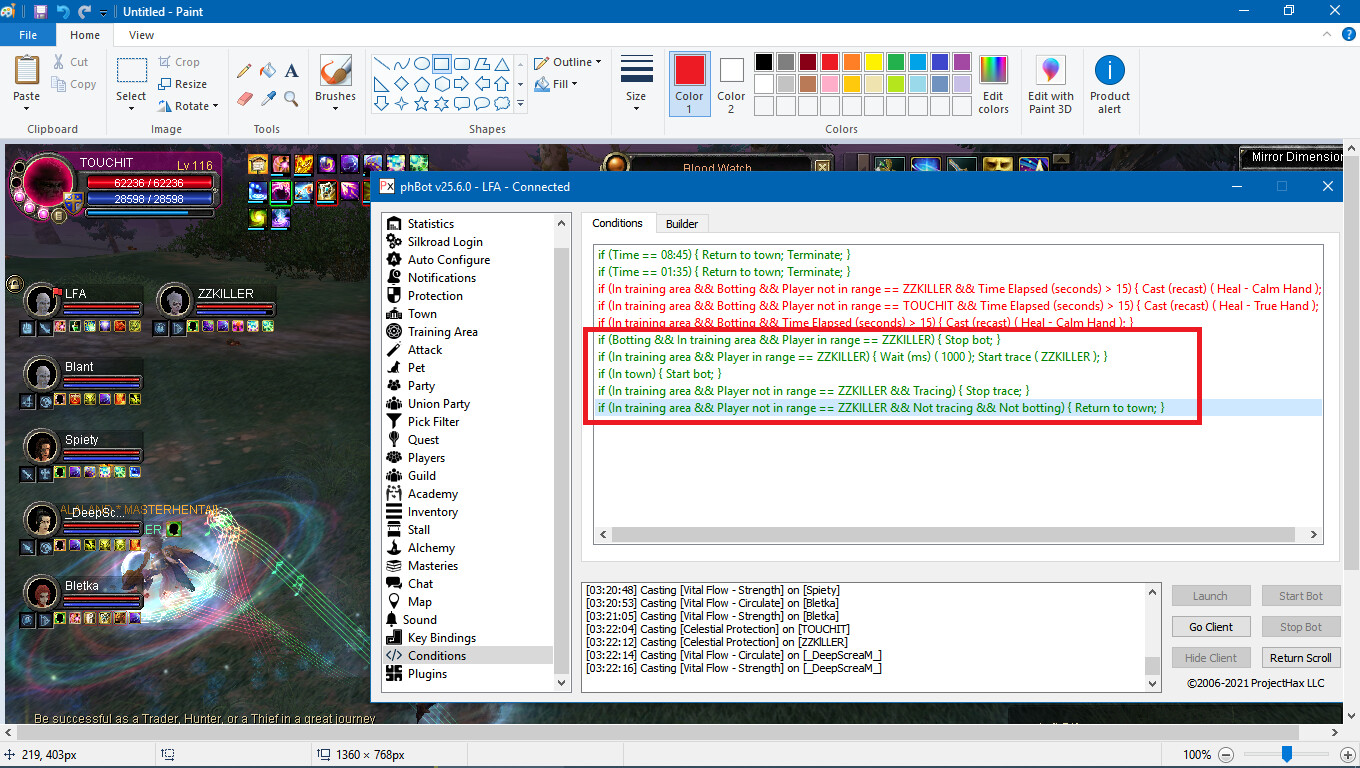Switch to the View ribbon tab
Image resolution: width=1360 pixels, height=768 pixels.
pos(141,35)
